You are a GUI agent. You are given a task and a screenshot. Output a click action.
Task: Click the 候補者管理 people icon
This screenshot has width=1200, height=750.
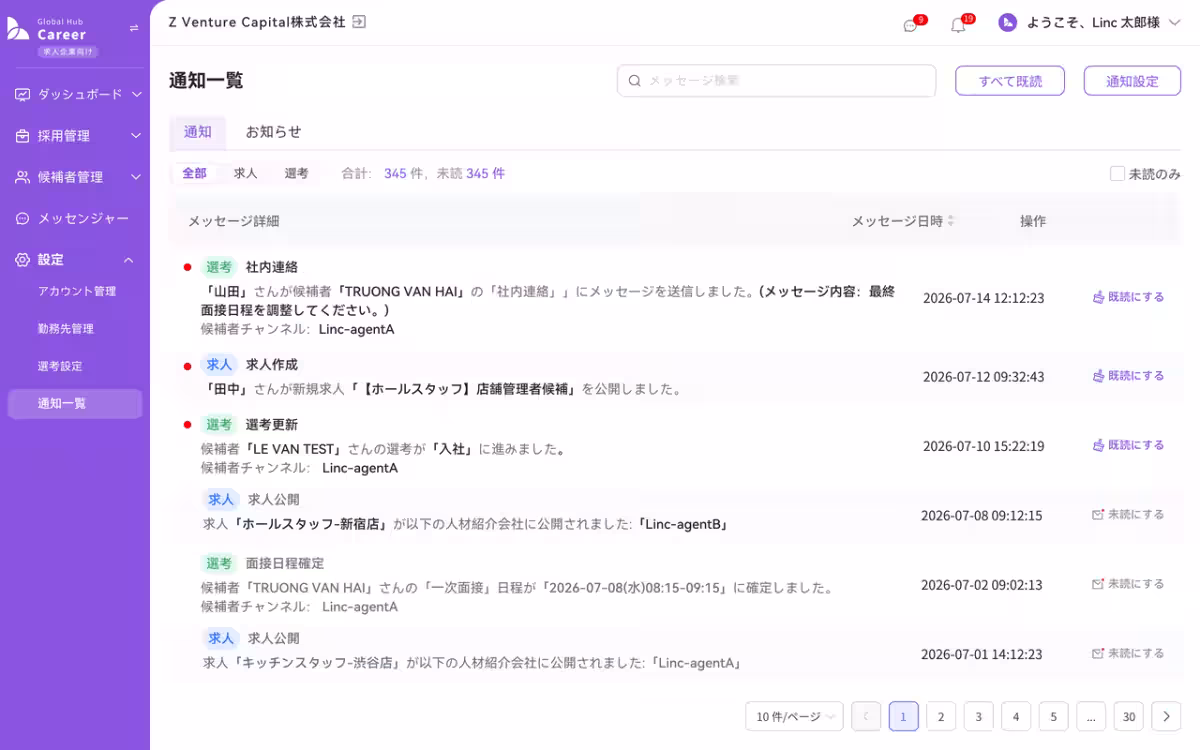[x=22, y=177]
